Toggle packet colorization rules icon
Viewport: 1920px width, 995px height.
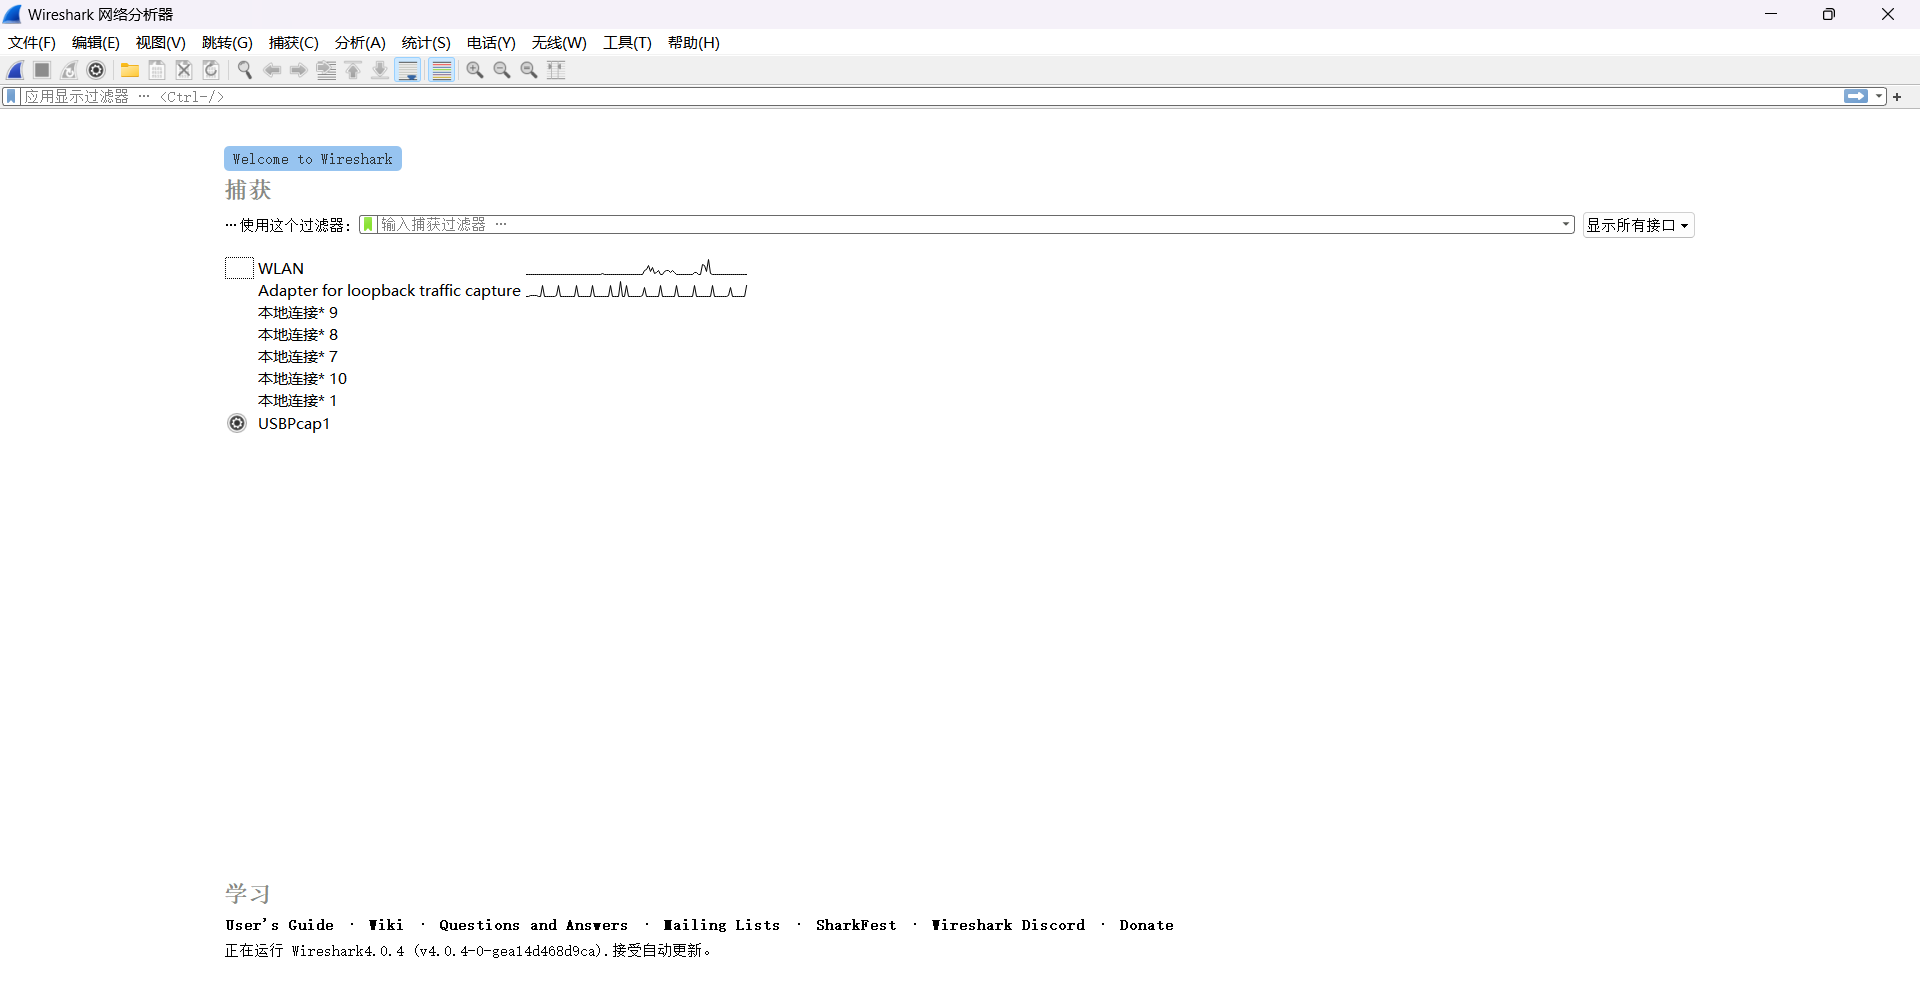point(442,70)
